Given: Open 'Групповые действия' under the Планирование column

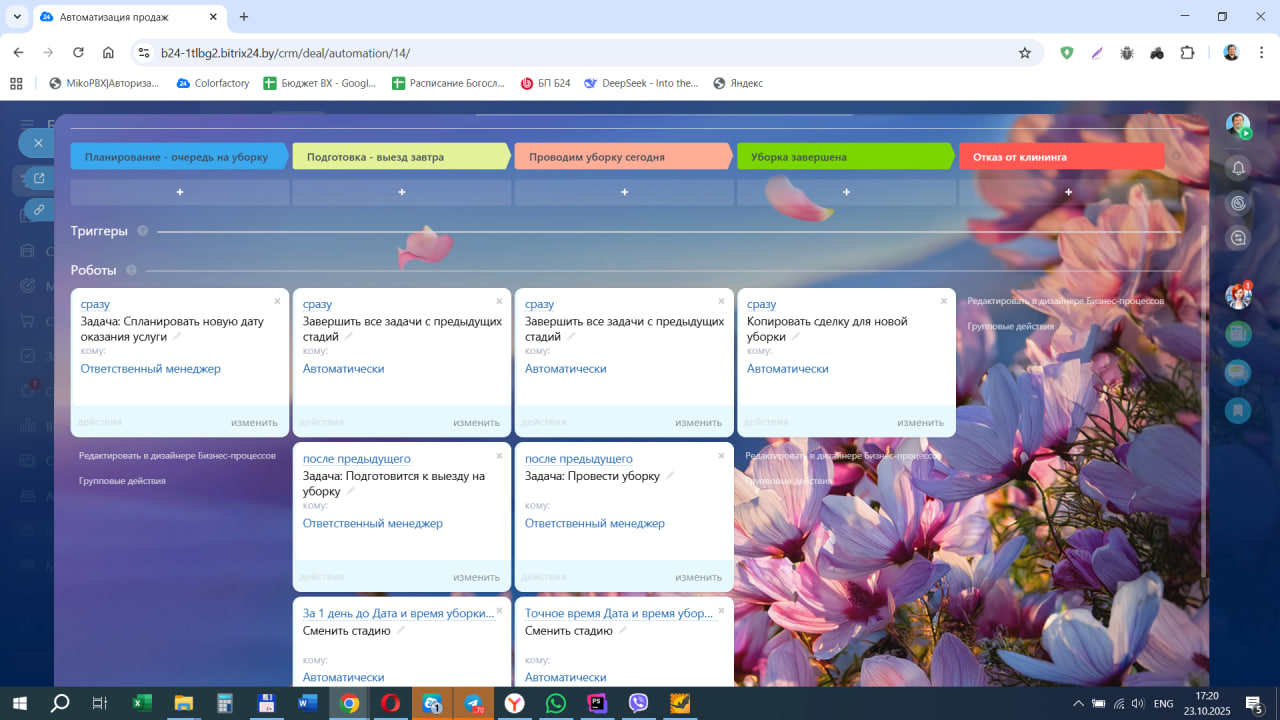Looking at the screenshot, I should pyautogui.click(x=122, y=481).
